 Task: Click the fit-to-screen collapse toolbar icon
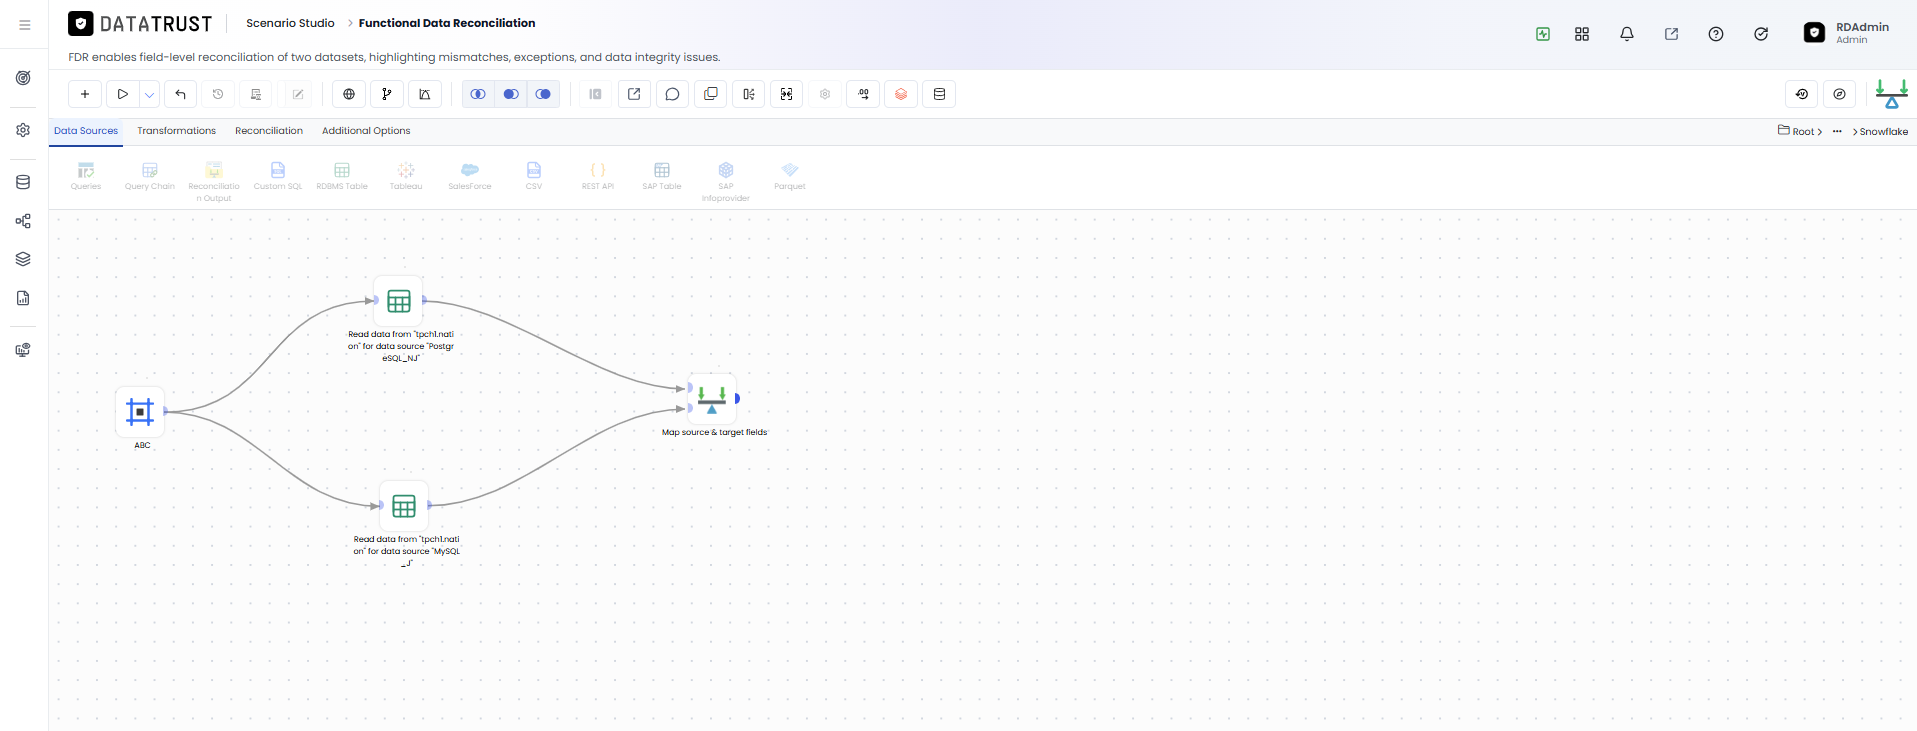787,94
